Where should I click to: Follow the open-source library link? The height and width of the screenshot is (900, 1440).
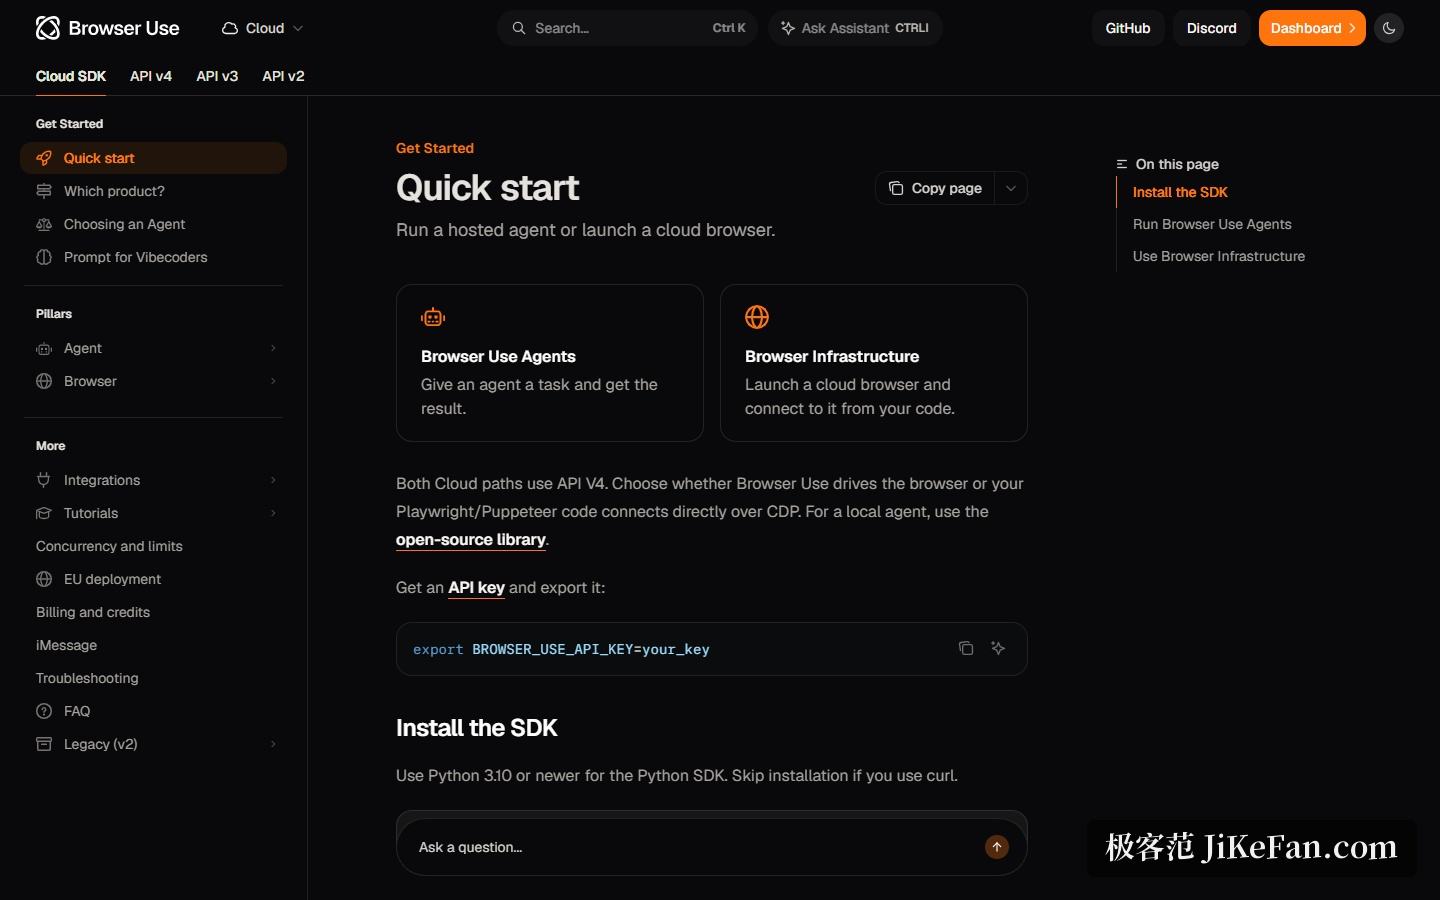(x=471, y=539)
